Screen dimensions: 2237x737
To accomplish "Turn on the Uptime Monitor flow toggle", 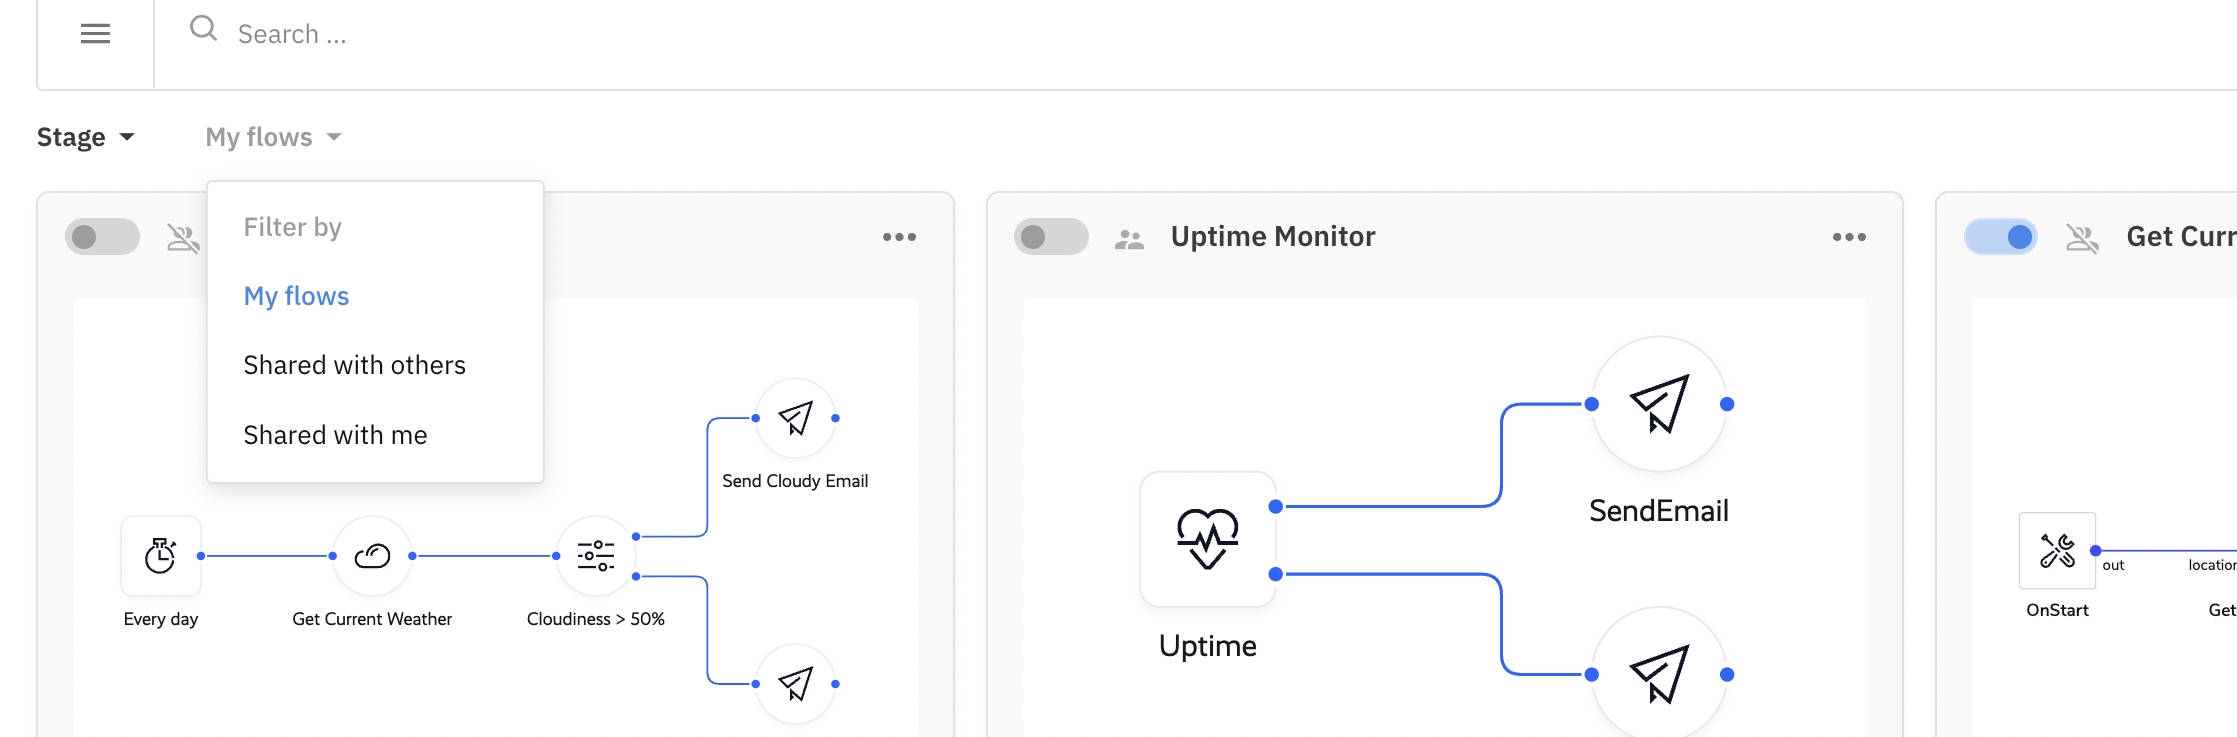I will click(x=1050, y=237).
